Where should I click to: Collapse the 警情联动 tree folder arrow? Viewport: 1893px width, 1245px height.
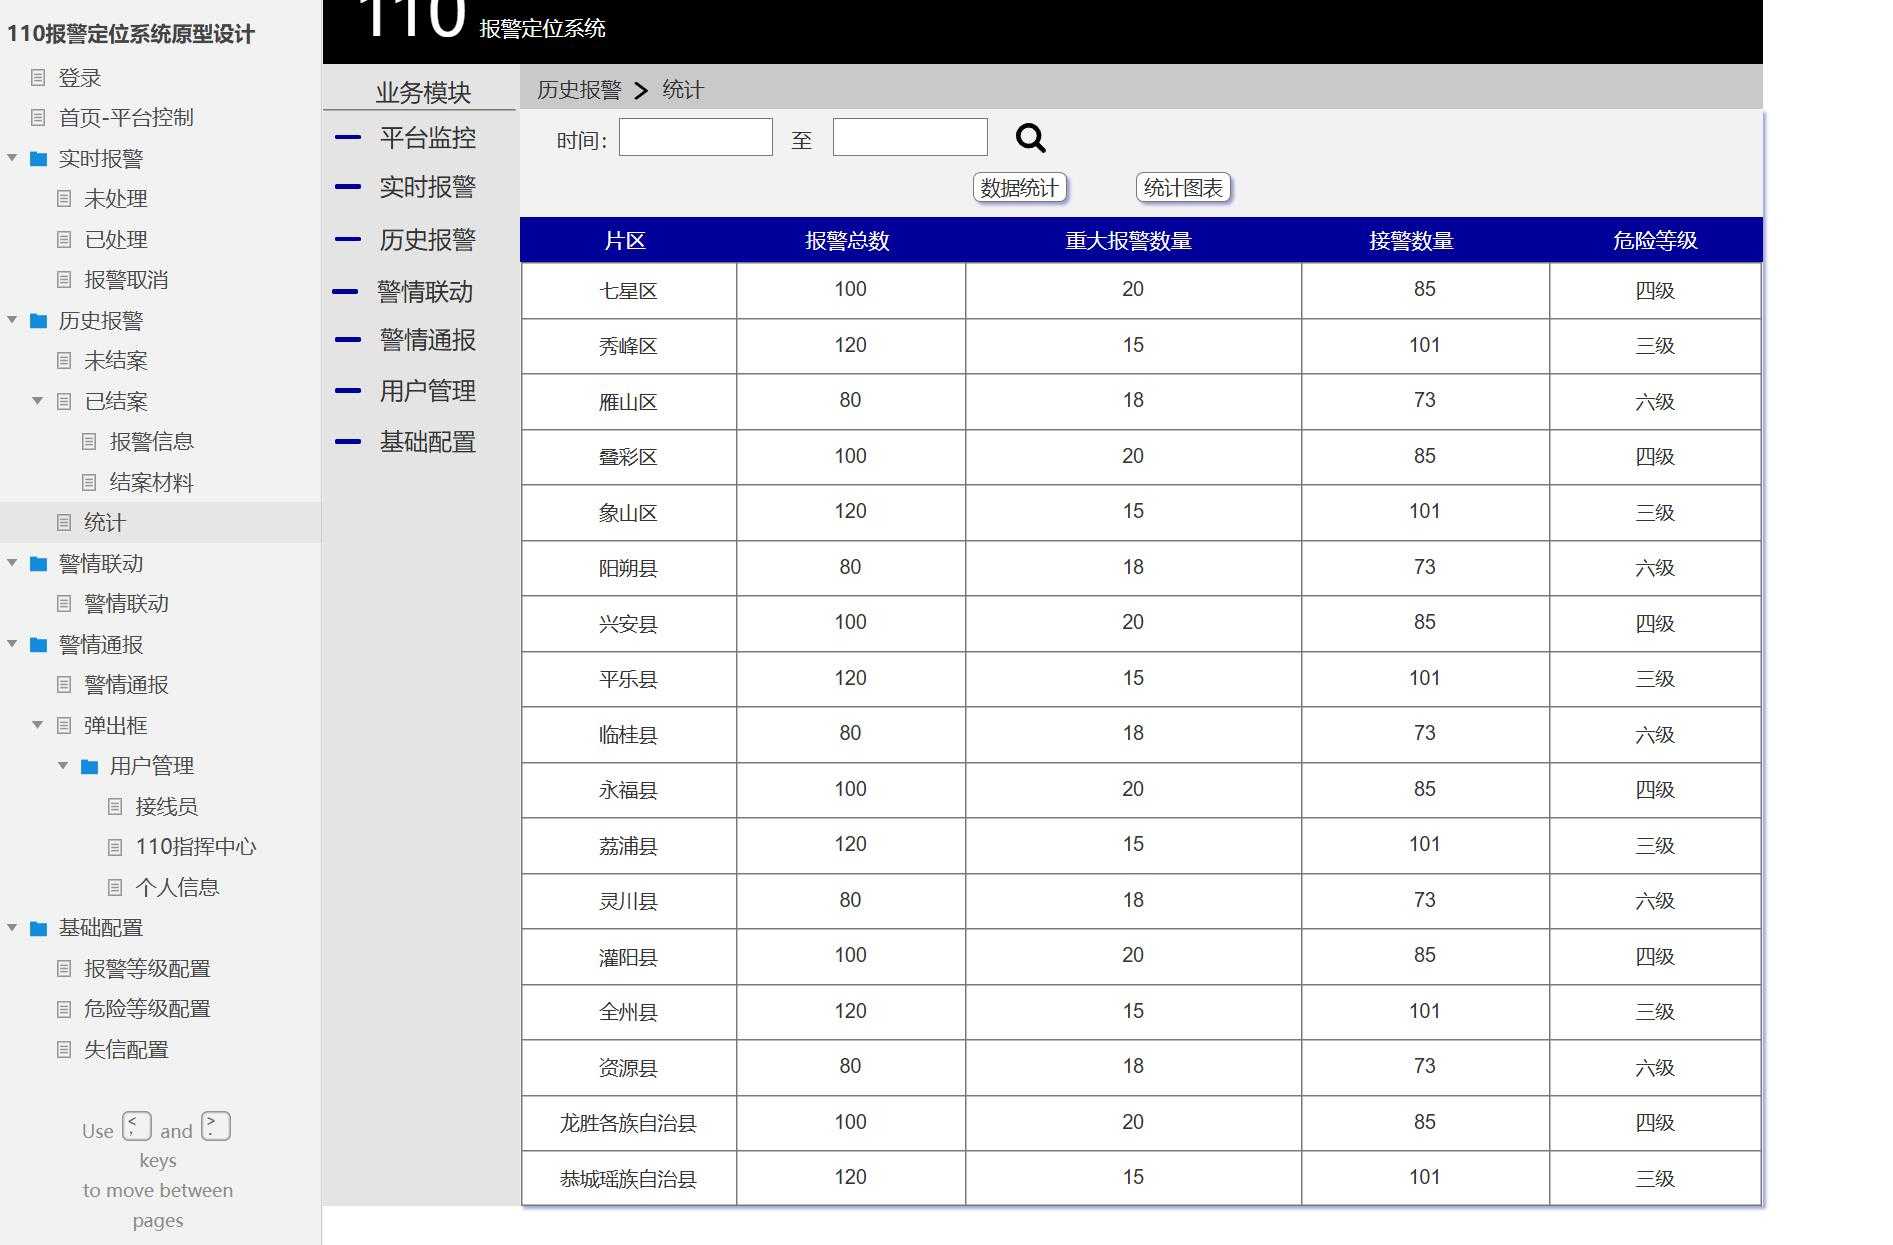coord(12,563)
